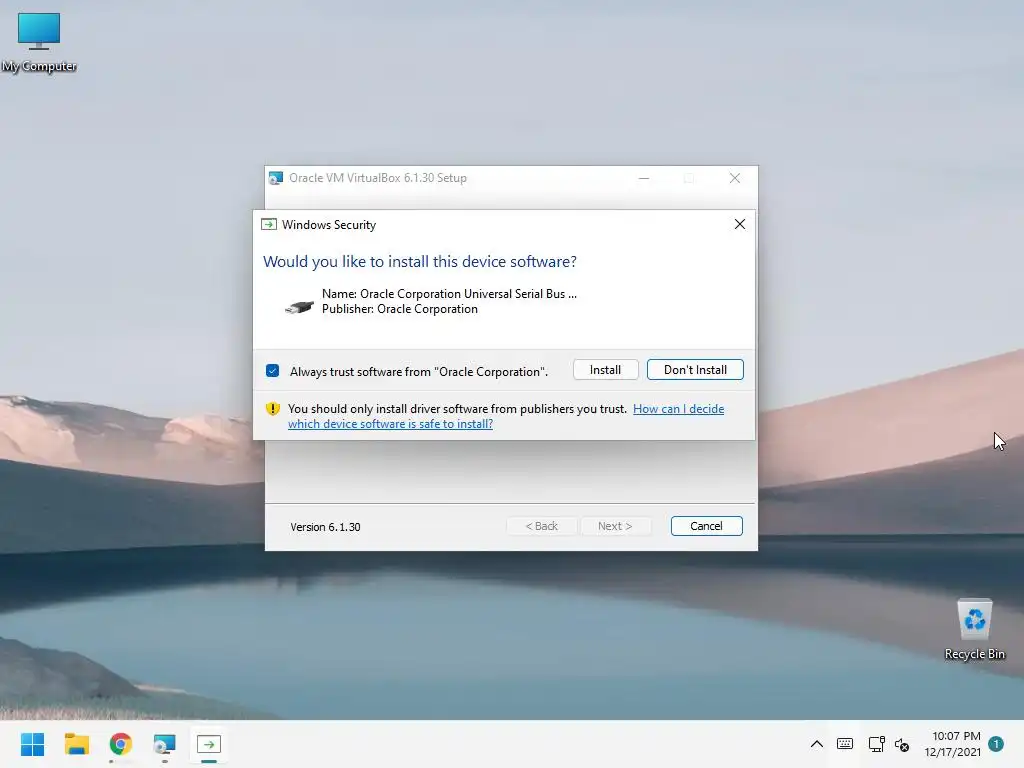Click the 'Version 6.1.30' label
Viewport: 1024px width, 768px height.
[x=325, y=526]
